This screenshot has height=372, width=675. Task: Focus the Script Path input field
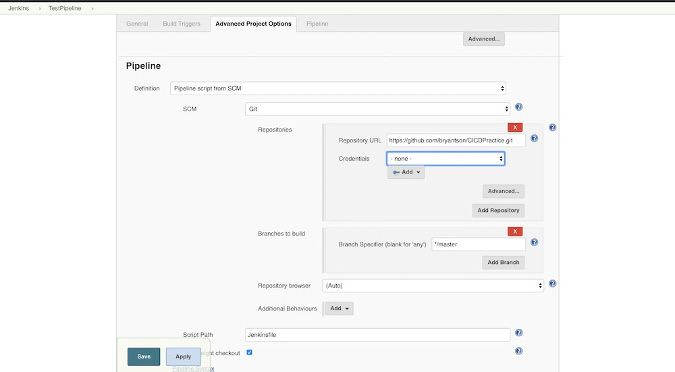378,335
